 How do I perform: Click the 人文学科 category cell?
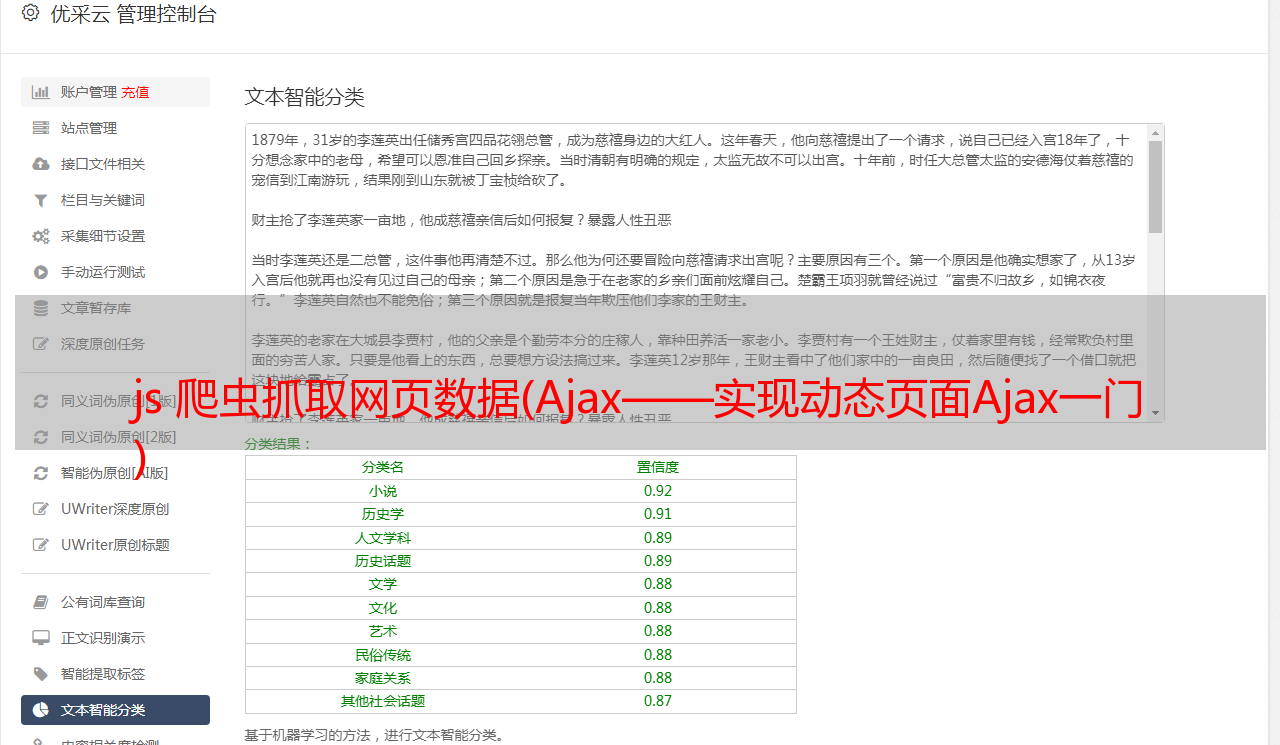[383, 538]
